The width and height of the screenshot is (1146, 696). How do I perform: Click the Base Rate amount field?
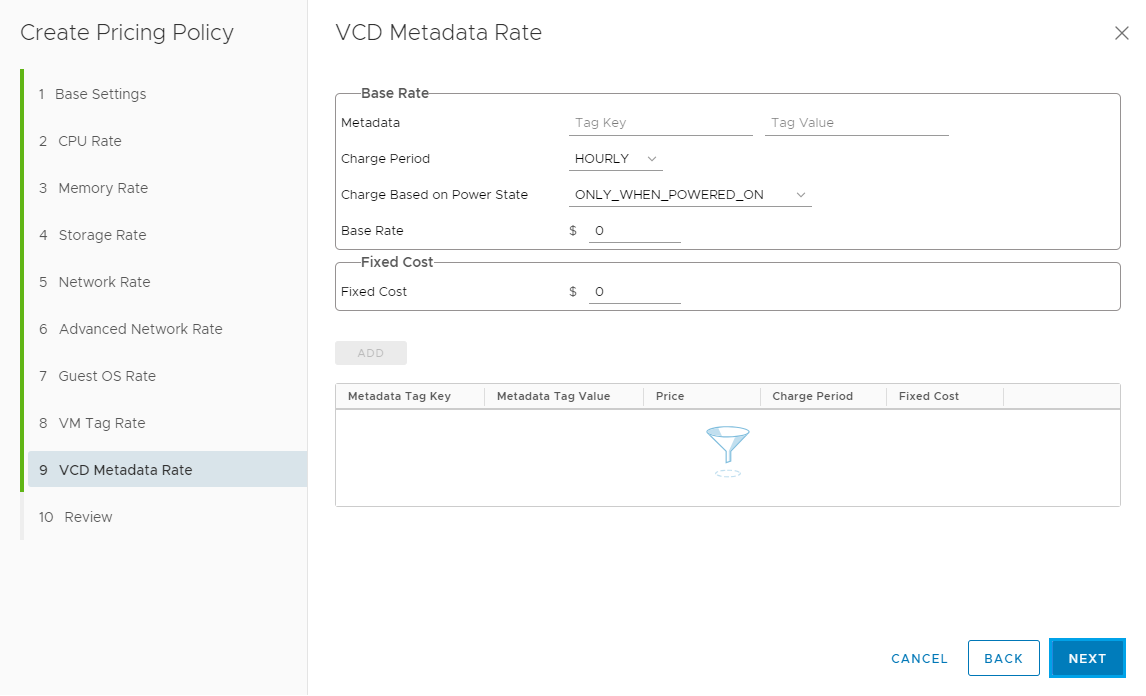[x=634, y=231]
